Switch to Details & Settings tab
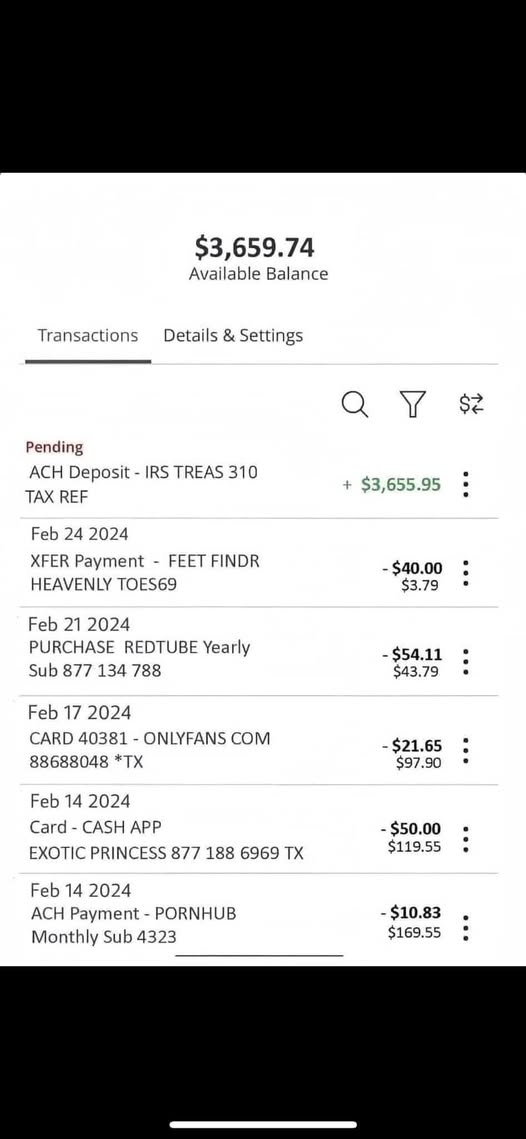The width and height of the screenshot is (526, 1139). pos(233,336)
